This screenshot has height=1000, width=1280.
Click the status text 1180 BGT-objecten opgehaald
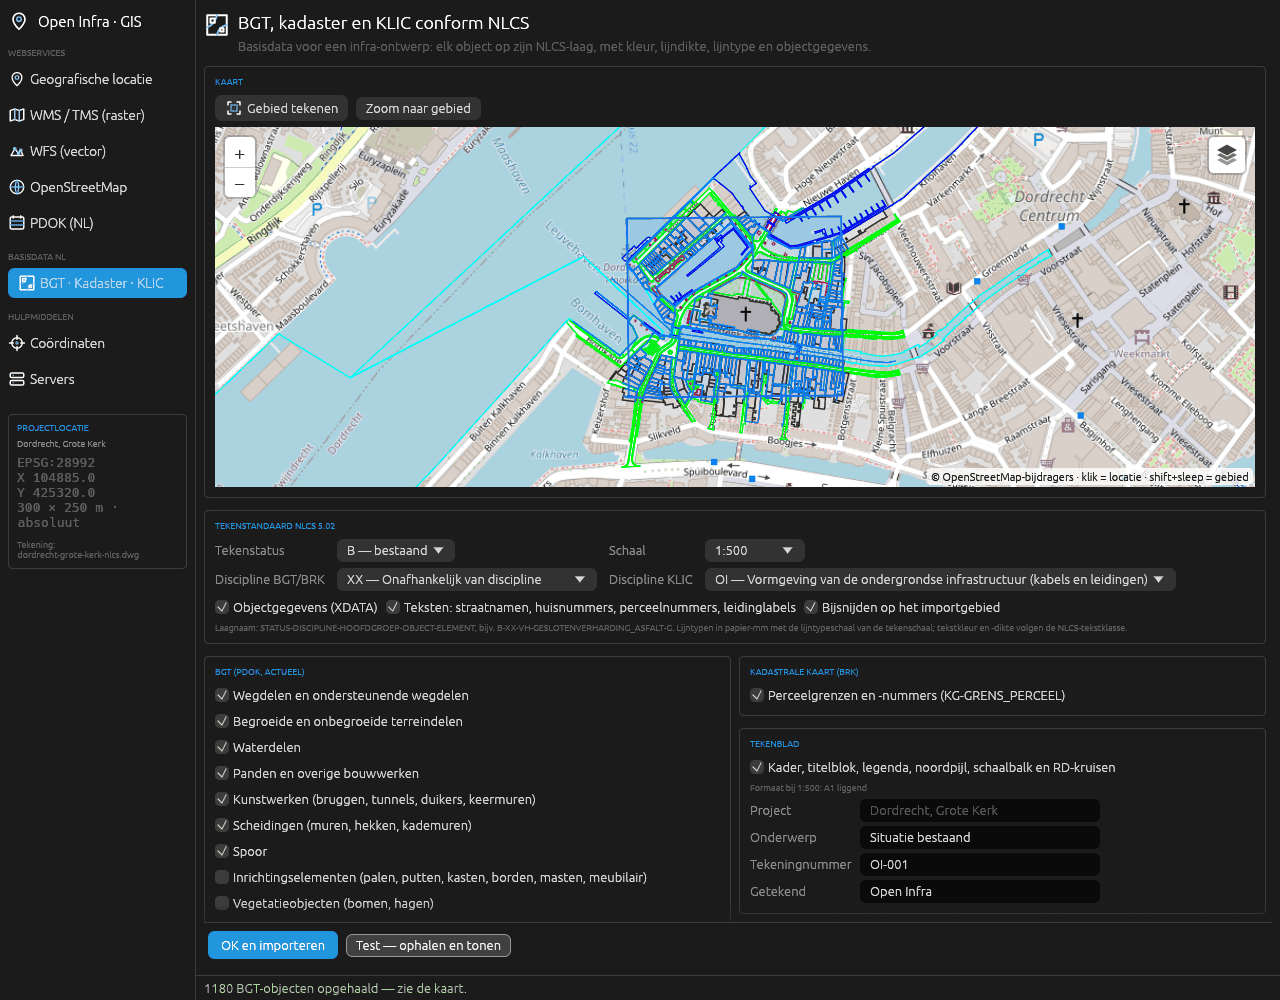tap(335, 988)
